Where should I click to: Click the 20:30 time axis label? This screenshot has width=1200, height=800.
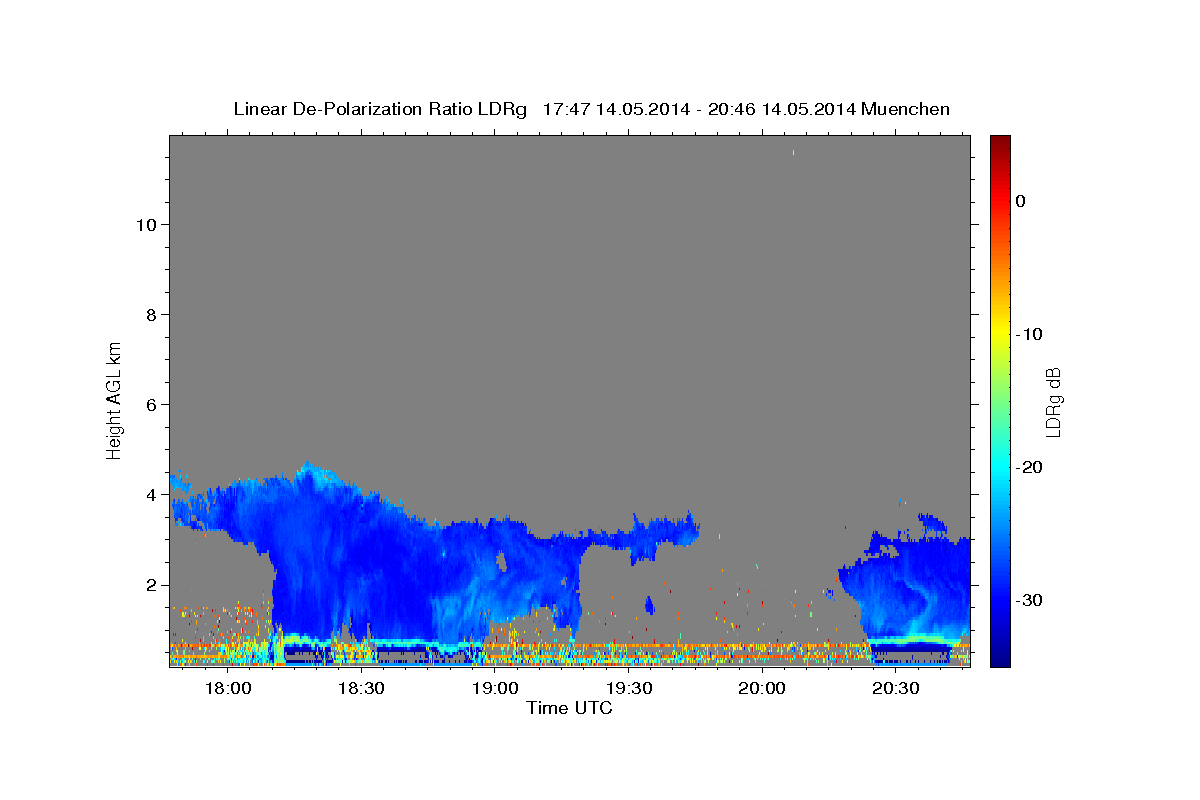pyautogui.click(x=895, y=689)
